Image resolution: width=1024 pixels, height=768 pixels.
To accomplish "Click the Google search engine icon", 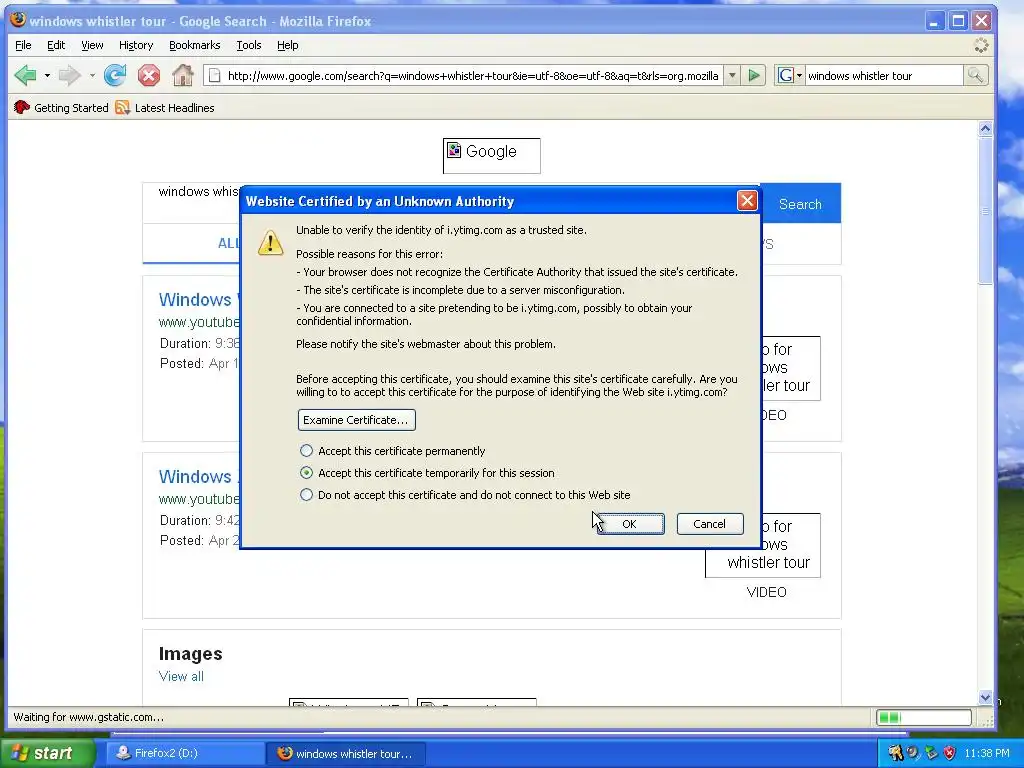I will click(786, 76).
